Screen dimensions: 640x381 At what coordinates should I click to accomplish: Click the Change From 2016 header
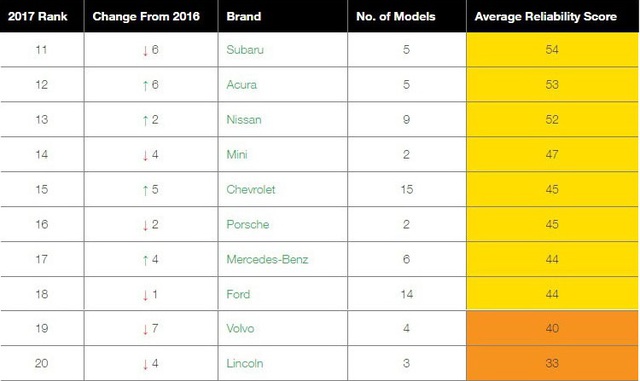click(146, 16)
